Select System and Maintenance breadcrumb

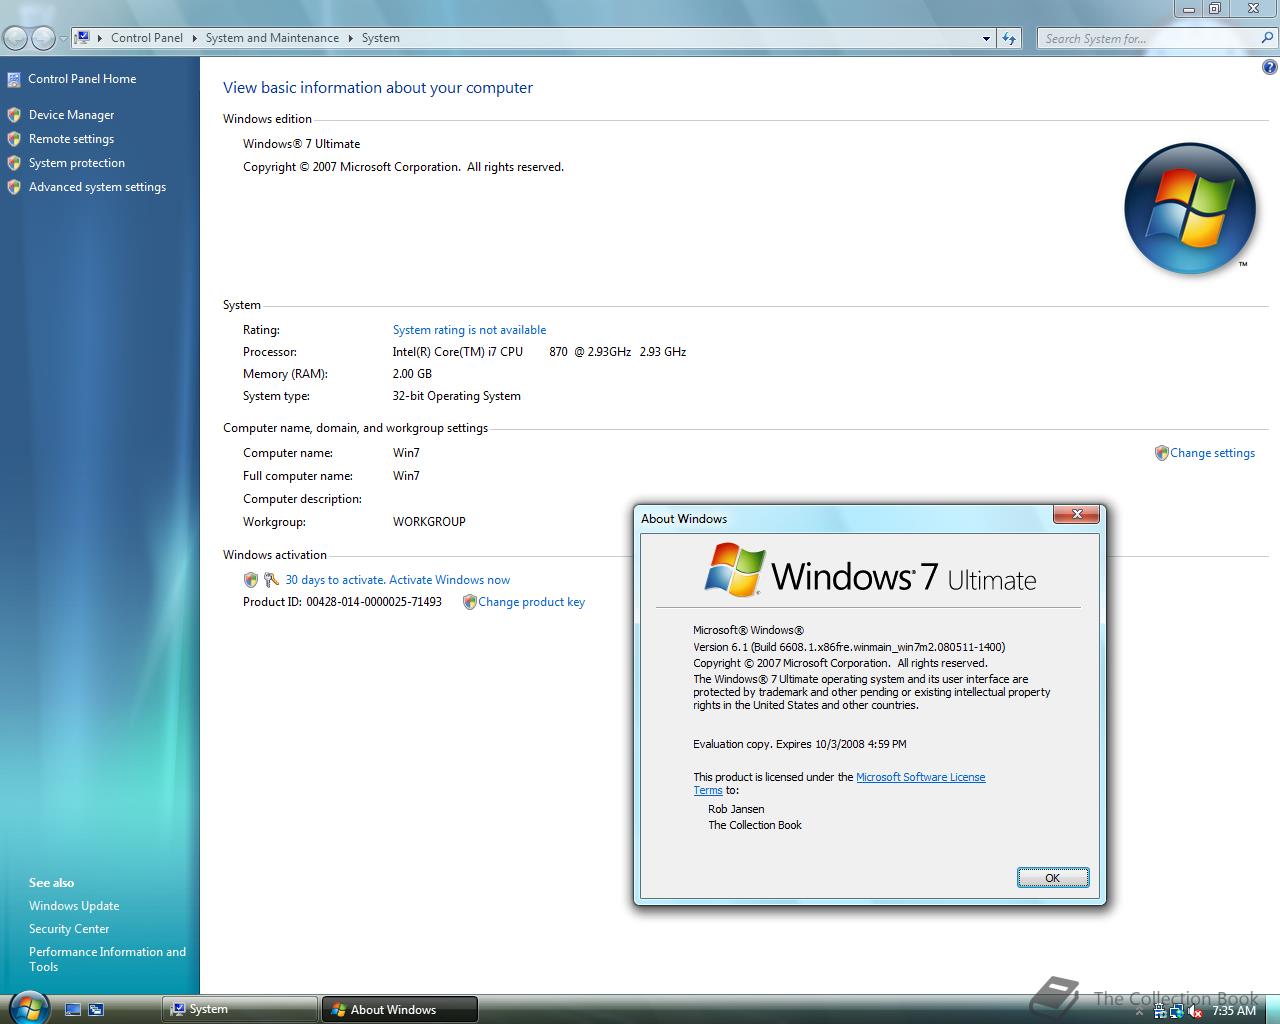[272, 38]
